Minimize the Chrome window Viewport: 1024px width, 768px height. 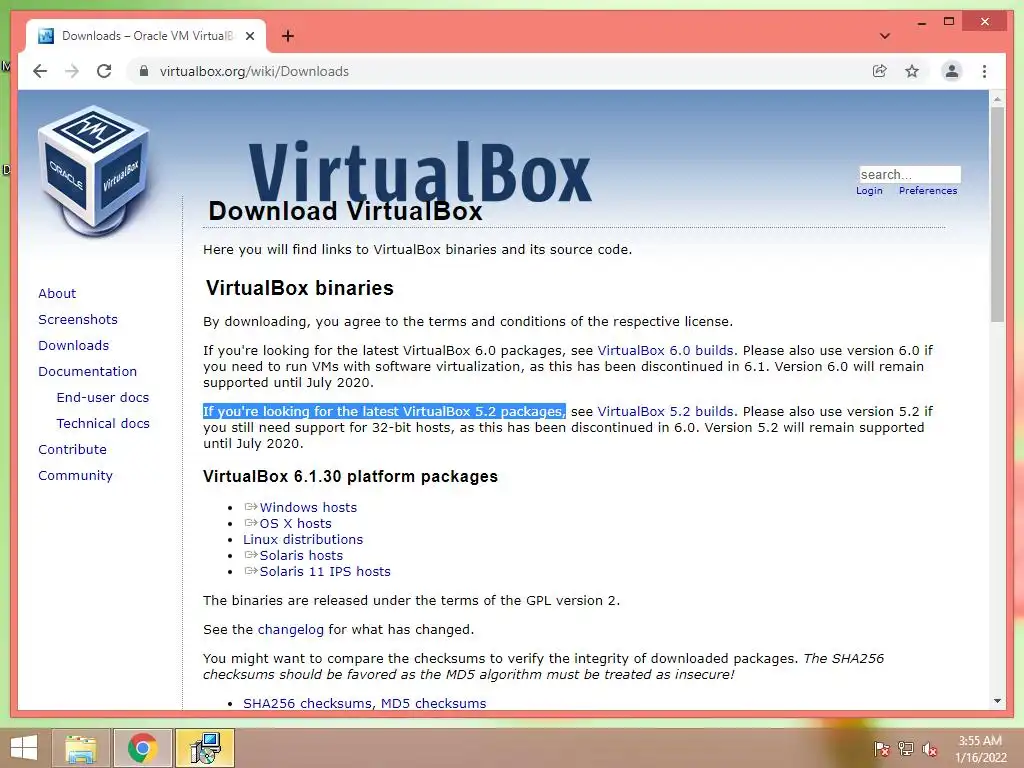pos(921,22)
